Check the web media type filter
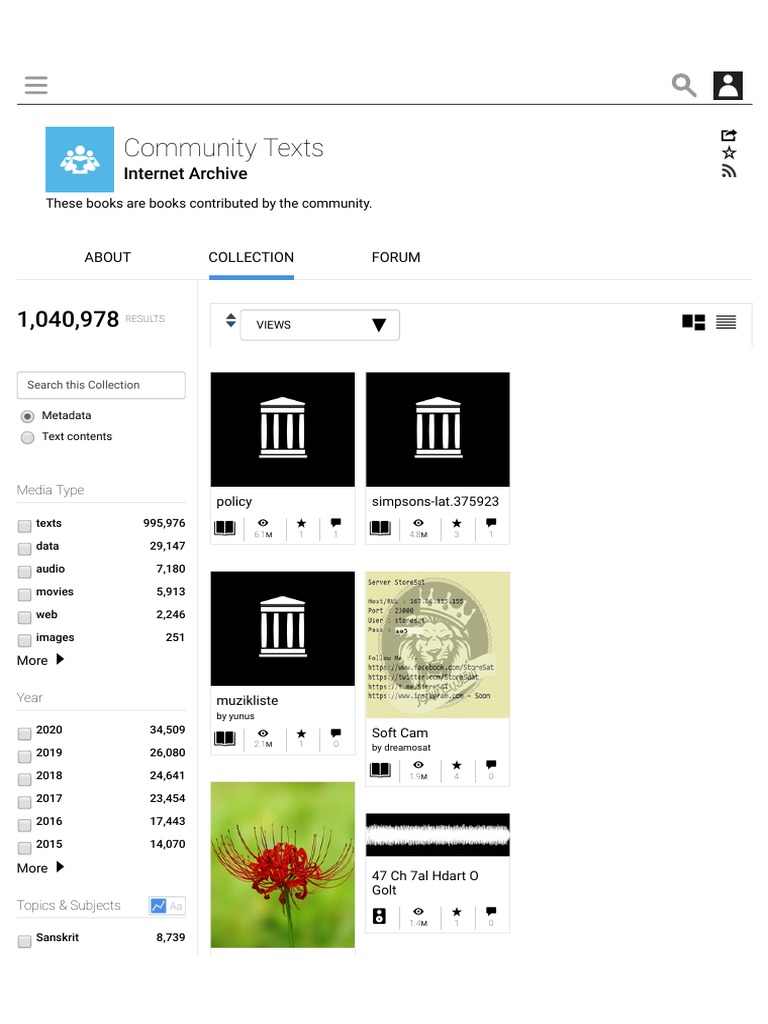768x1024 pixels. [x=24, y=617]
